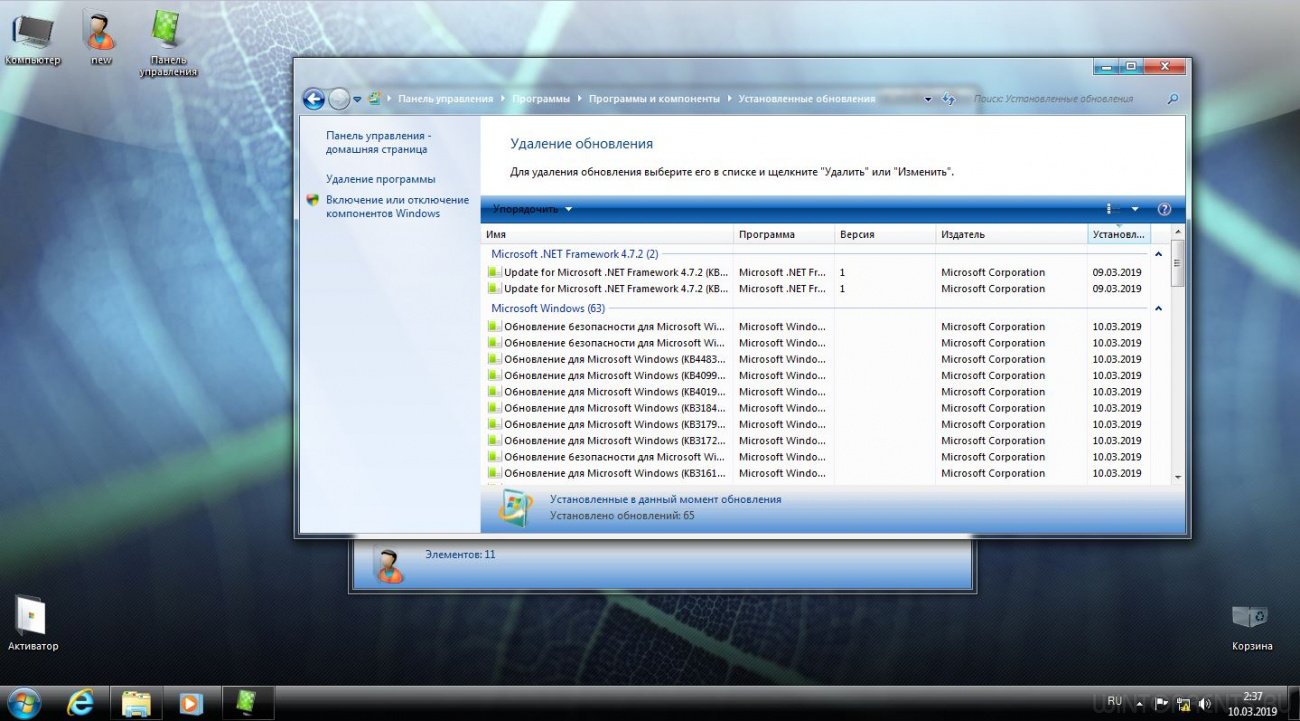Open the volume speaker tray icon
1300x721 pixels.
tap(1204, 703)
